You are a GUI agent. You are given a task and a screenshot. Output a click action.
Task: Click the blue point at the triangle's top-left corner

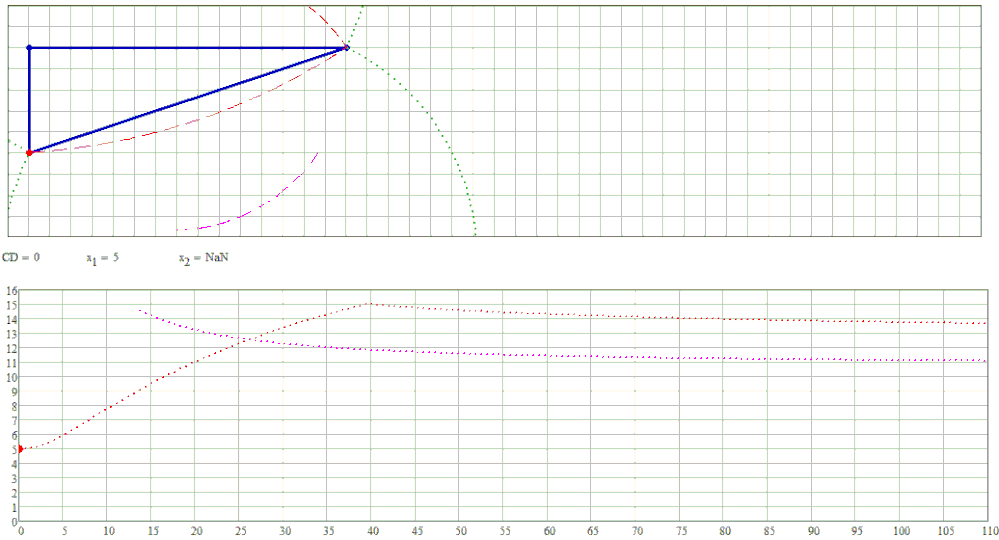click(29, 48)
